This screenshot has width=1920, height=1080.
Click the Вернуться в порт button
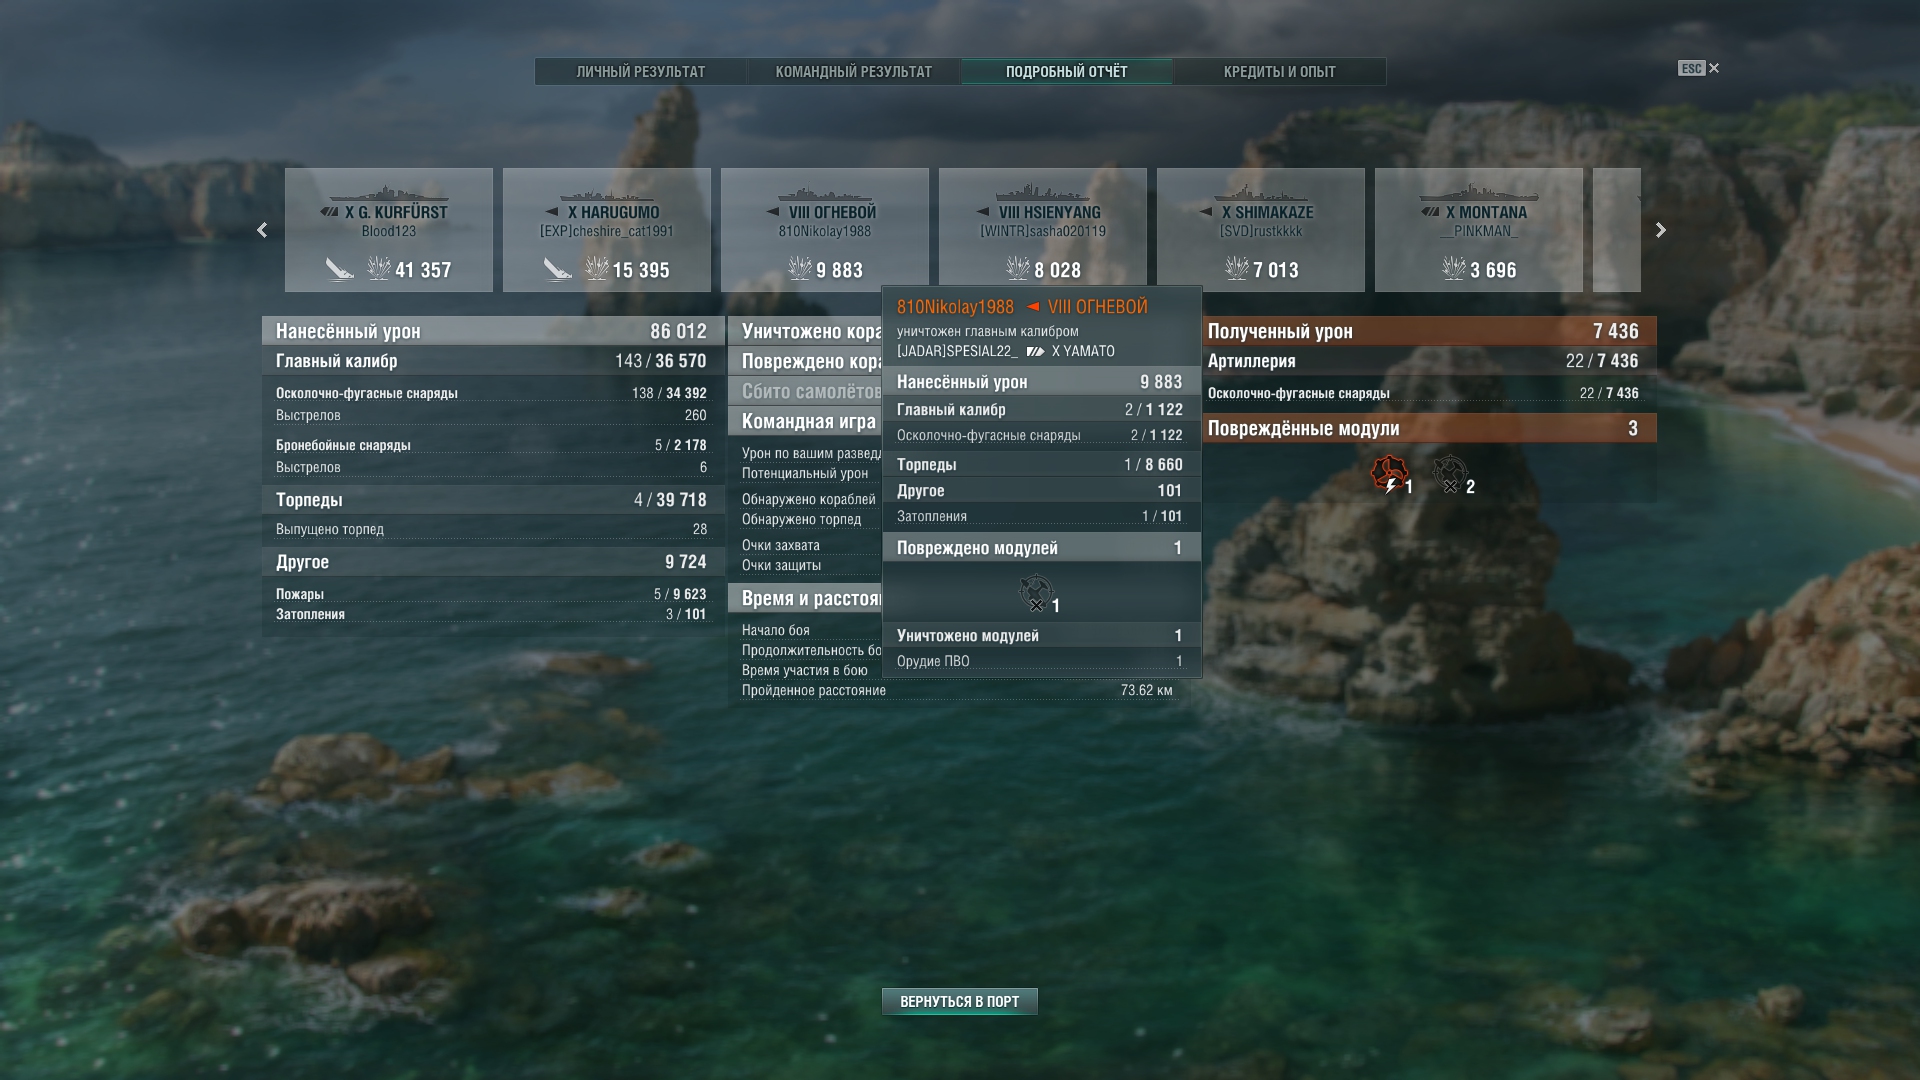[x=960, y=1001]
